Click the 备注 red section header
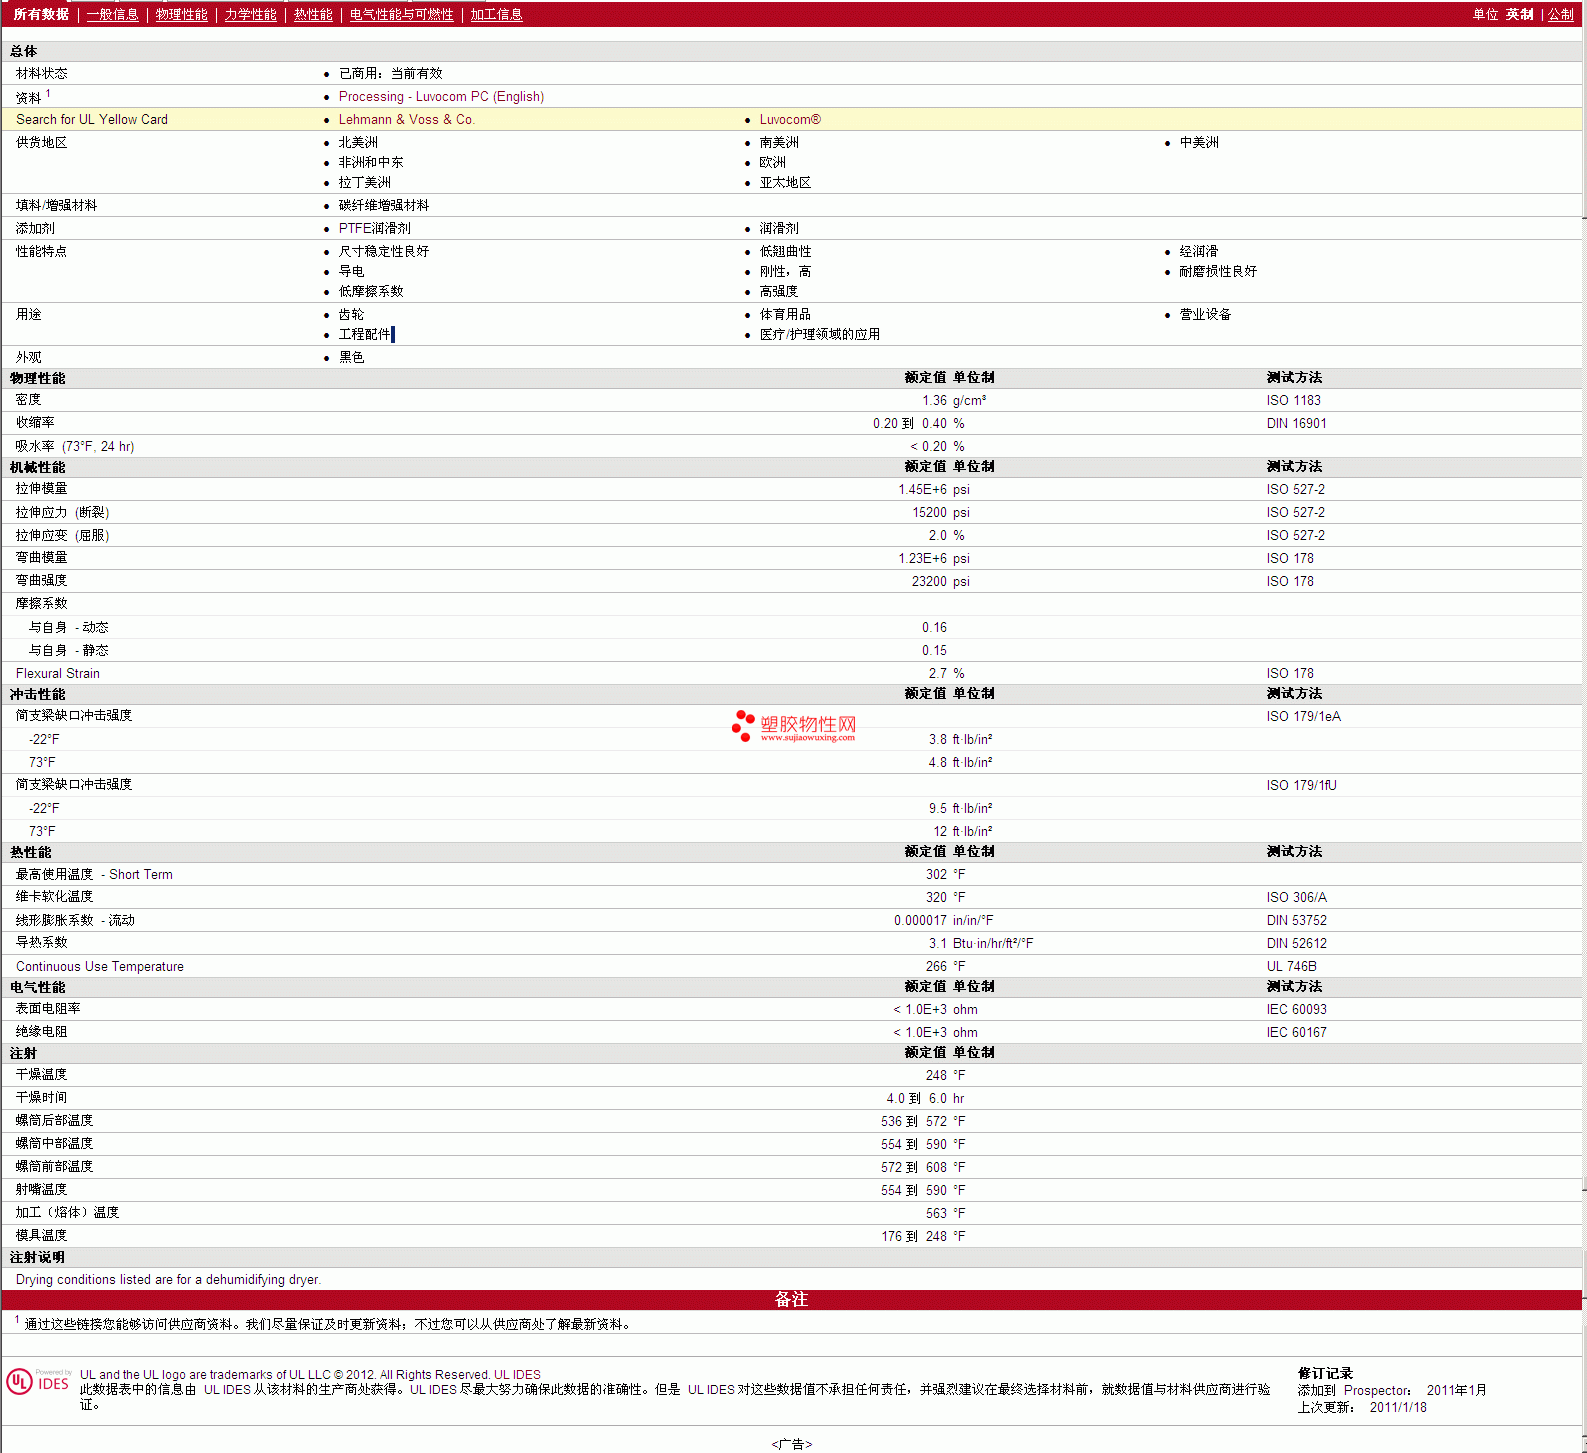Screen dimensions: 1587x1453 pos(791,1299)
